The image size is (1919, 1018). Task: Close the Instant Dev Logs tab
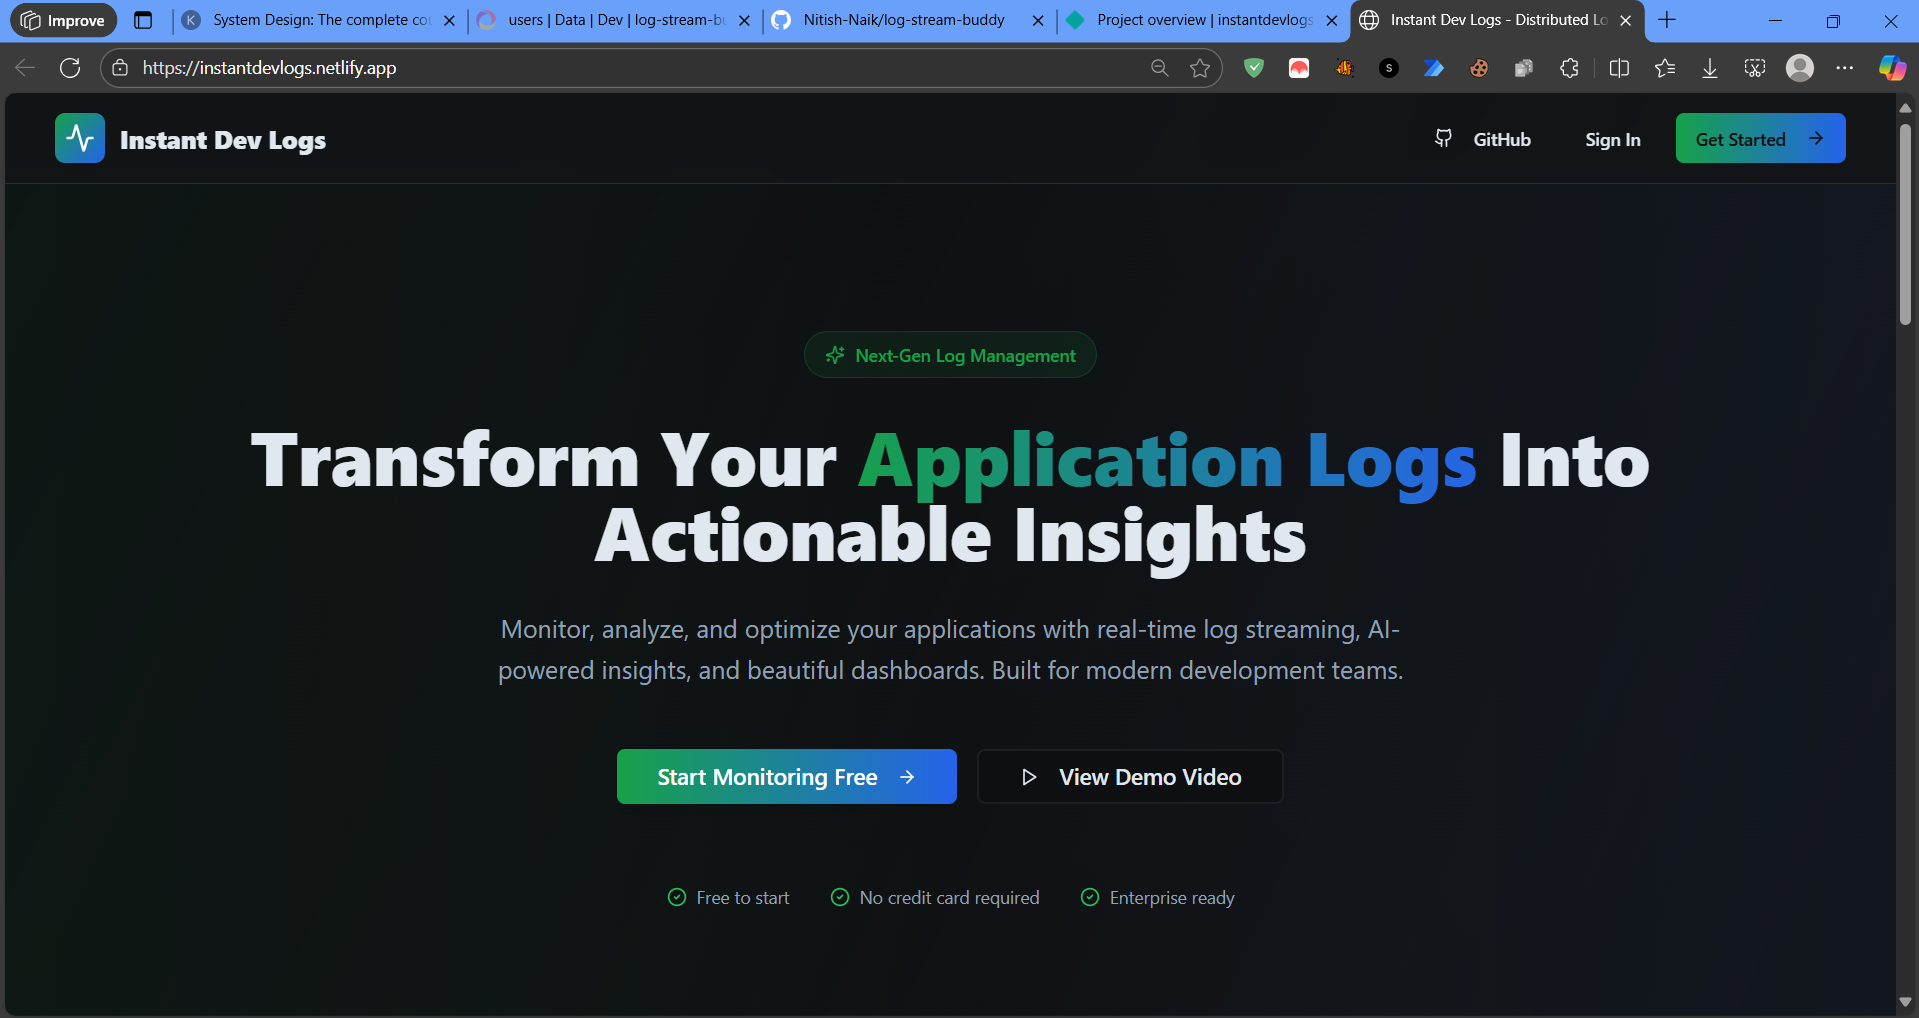click(x=1625, y=20)
